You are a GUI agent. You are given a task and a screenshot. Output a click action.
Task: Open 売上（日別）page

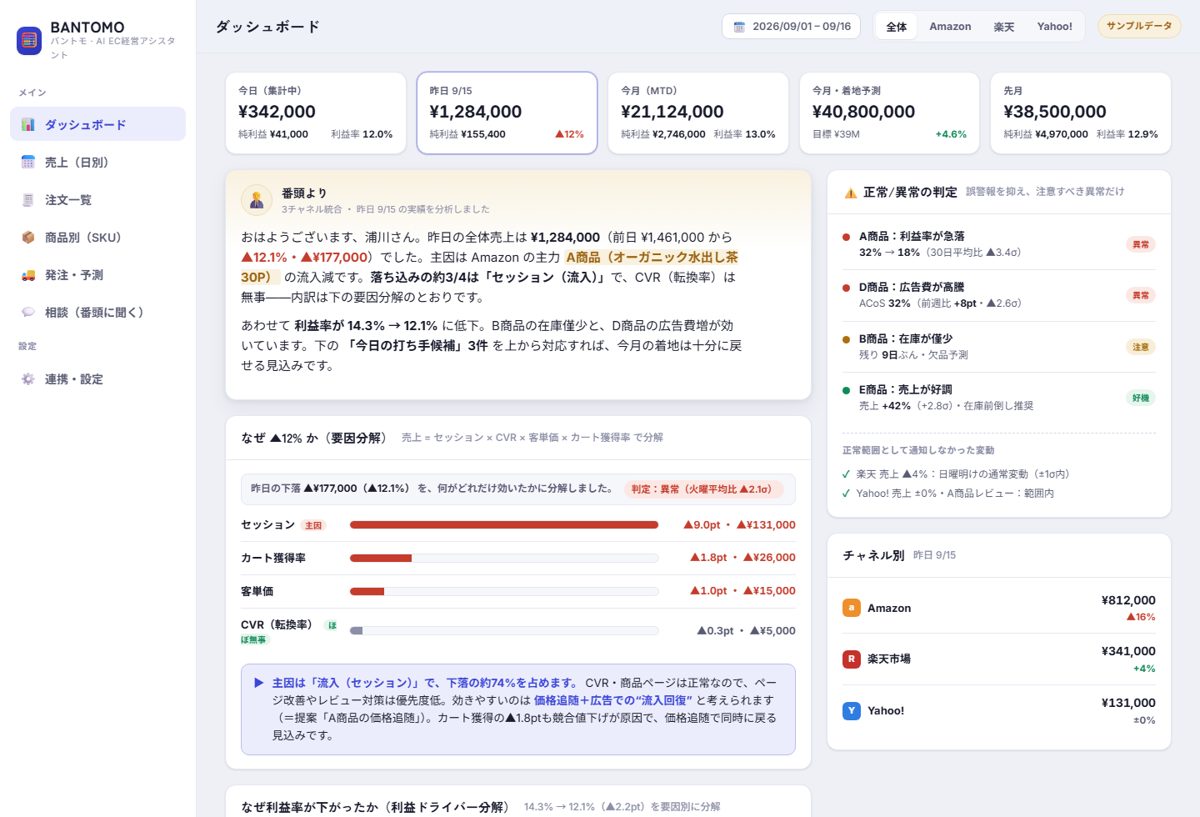tap(98, 162)
